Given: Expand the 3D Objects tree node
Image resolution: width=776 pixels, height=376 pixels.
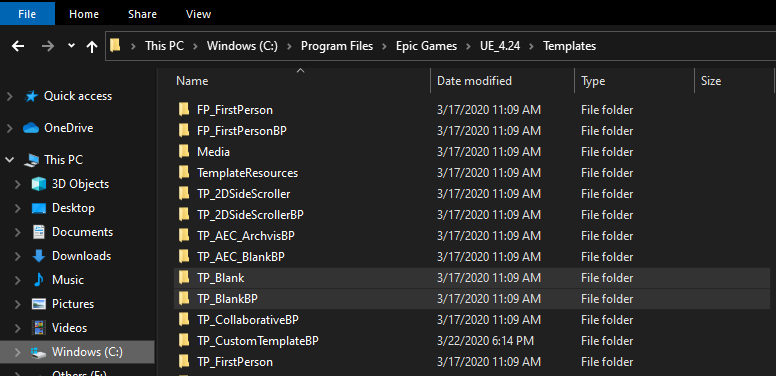Looking at the screenshot, I should tap(17, 185).
